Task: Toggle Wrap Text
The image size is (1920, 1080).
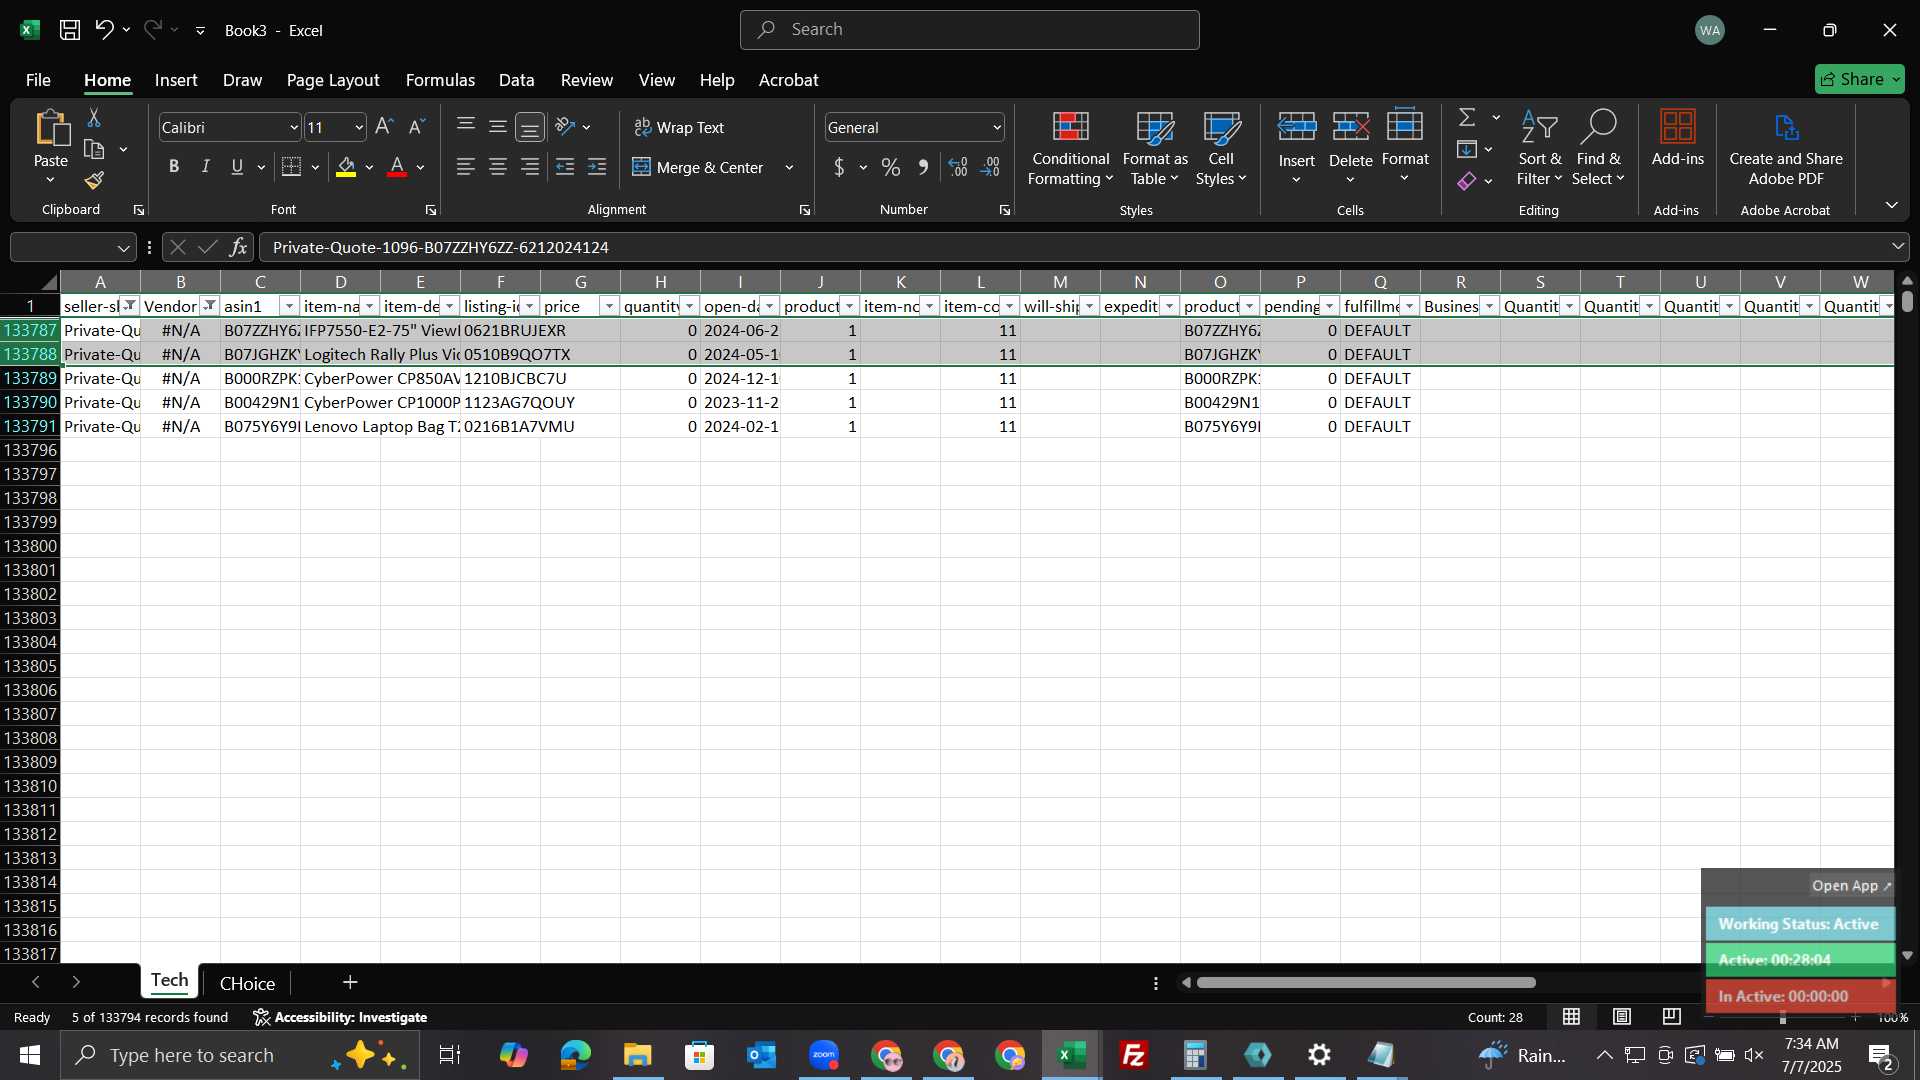Action: (679, 127)
